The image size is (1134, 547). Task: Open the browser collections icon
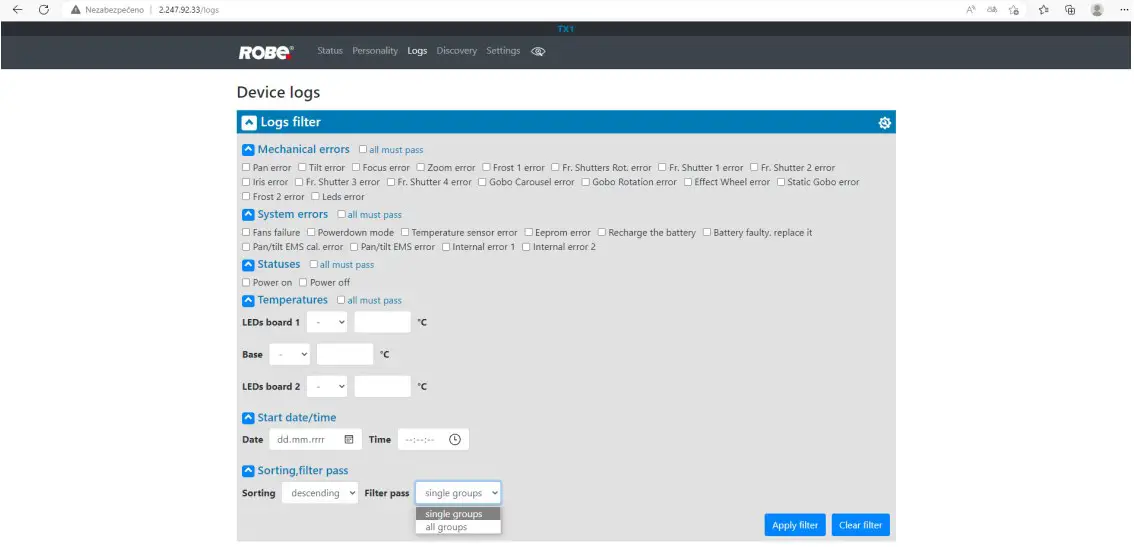pyautogui.click(x=1070, y=10)
